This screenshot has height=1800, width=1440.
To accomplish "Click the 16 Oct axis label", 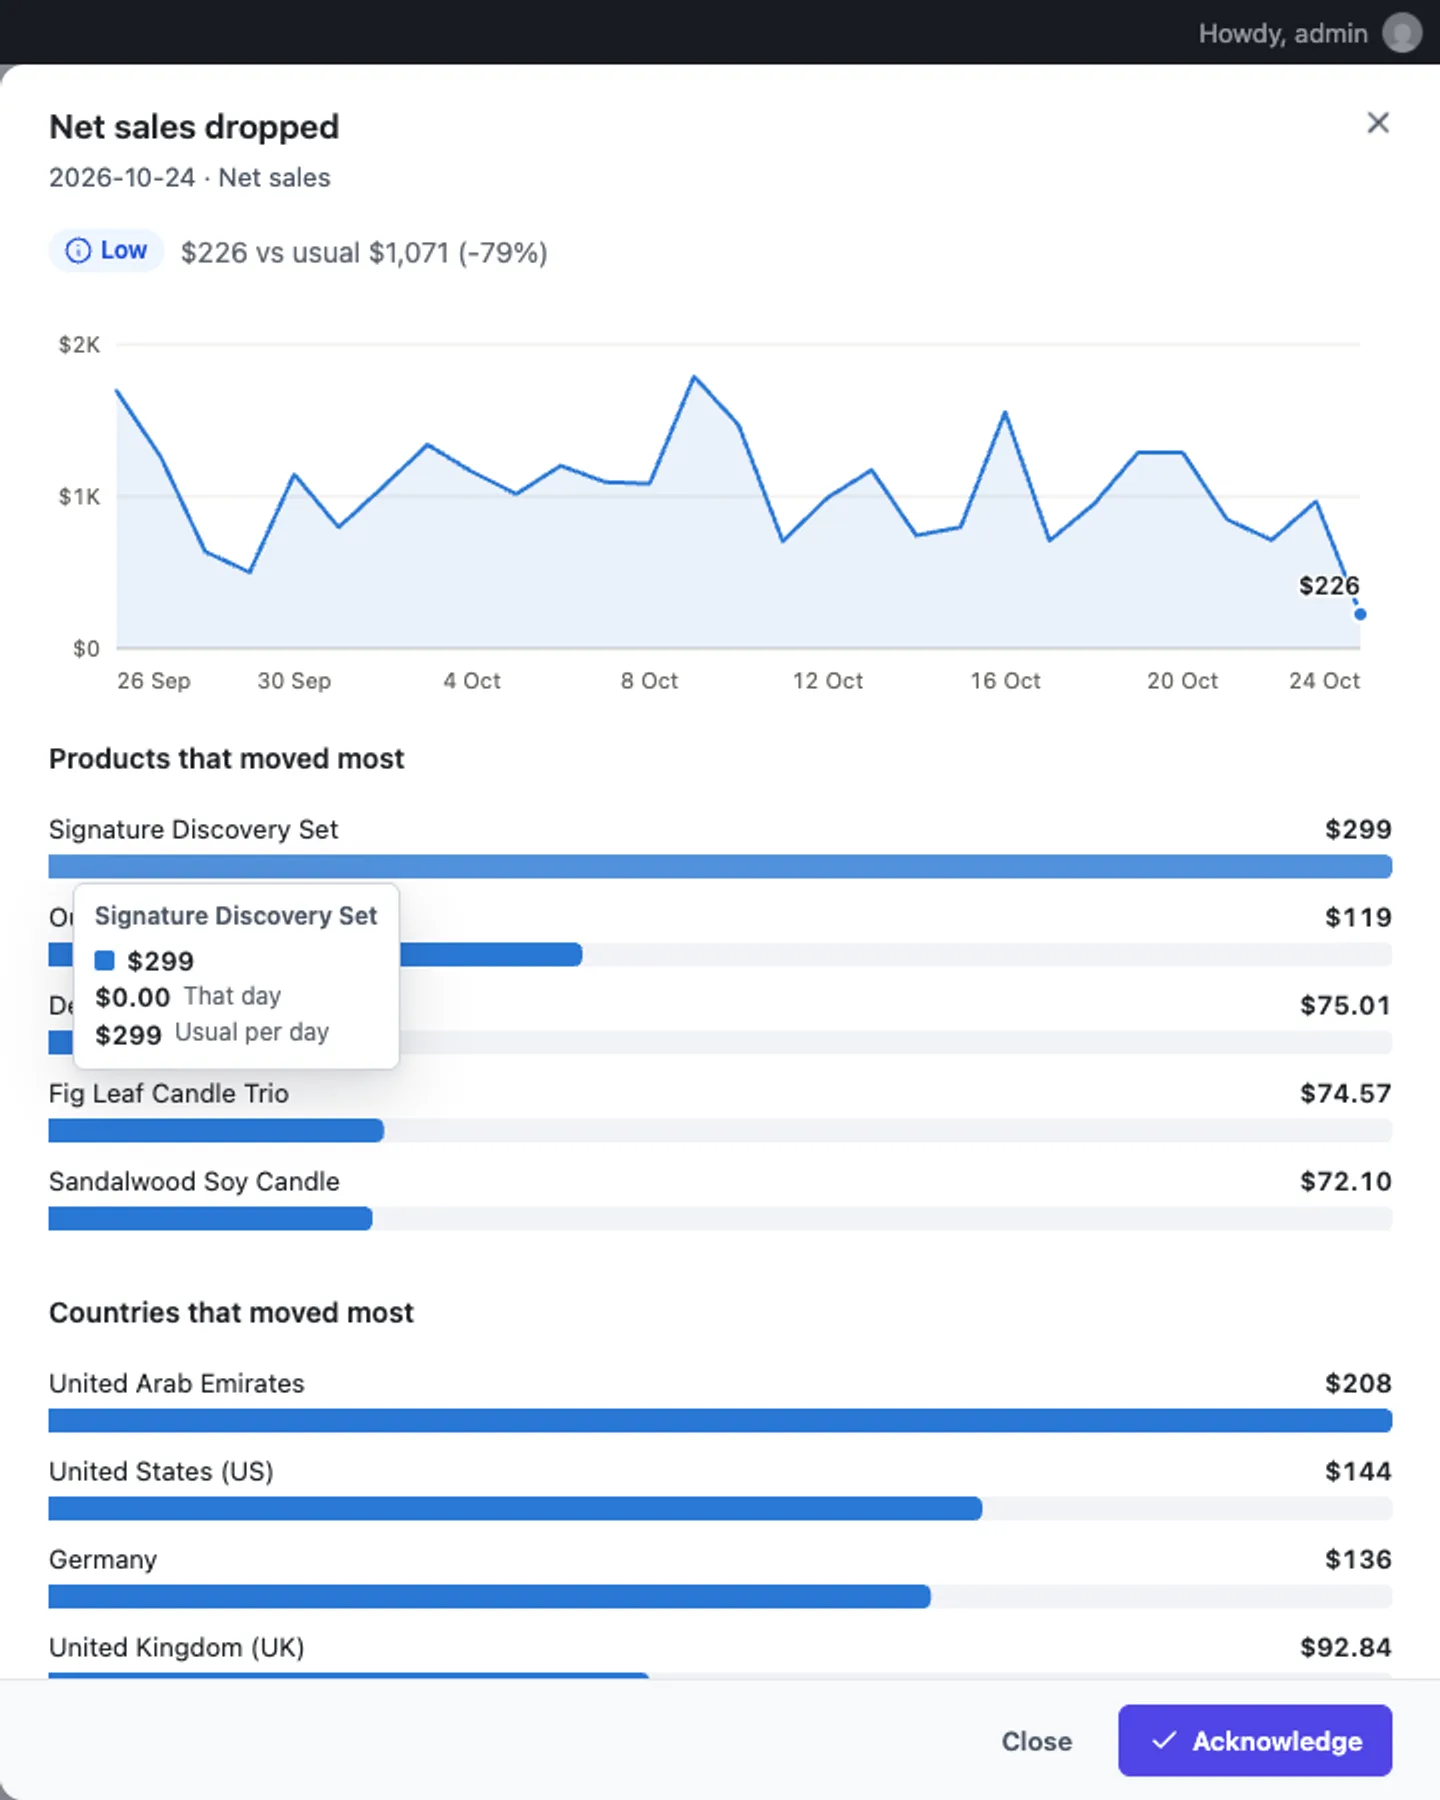I will tap(1005, 681).
